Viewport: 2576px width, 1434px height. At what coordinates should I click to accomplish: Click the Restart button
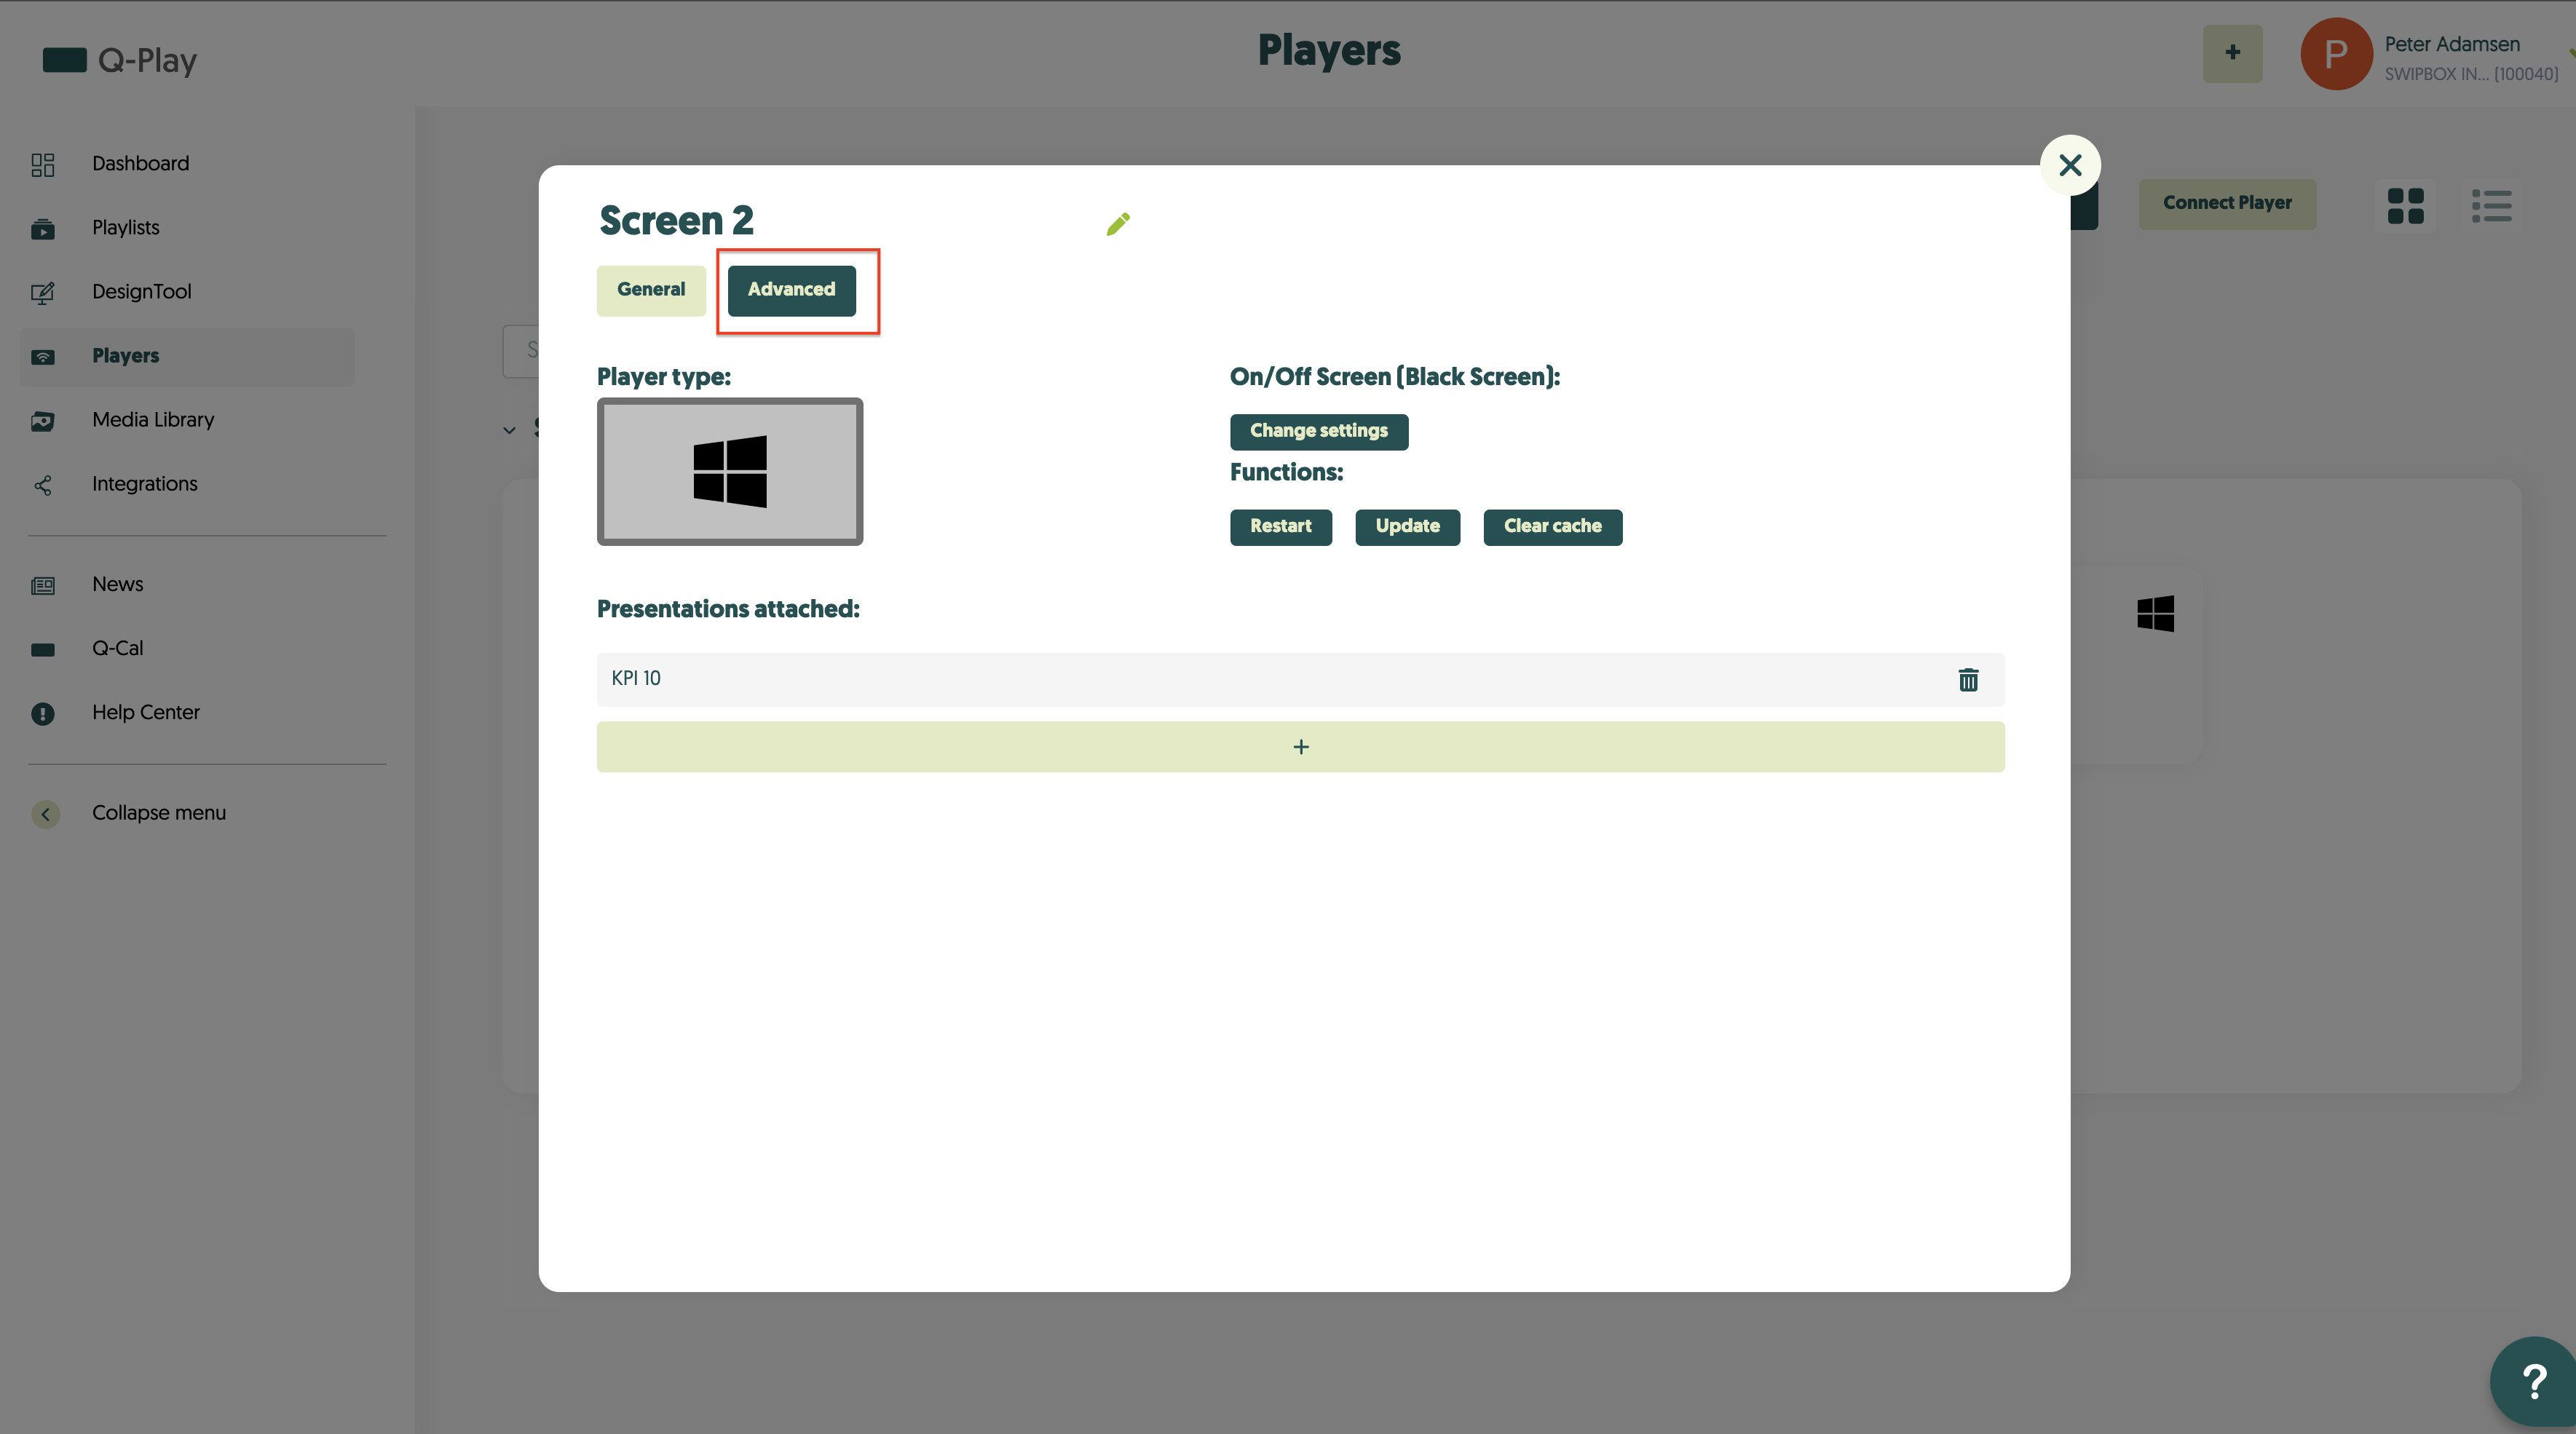pyautogui.click(x=1280, y=527)
